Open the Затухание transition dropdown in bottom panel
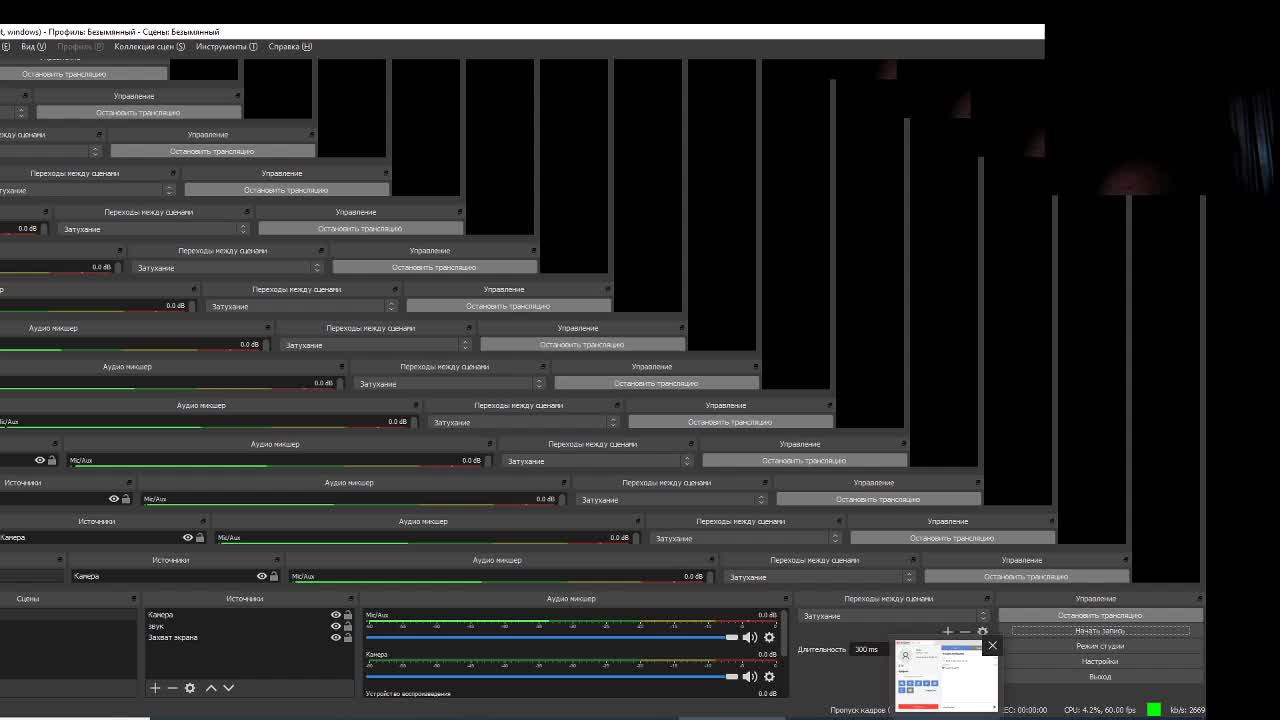 pyautogui.click(x=893, y=616)
